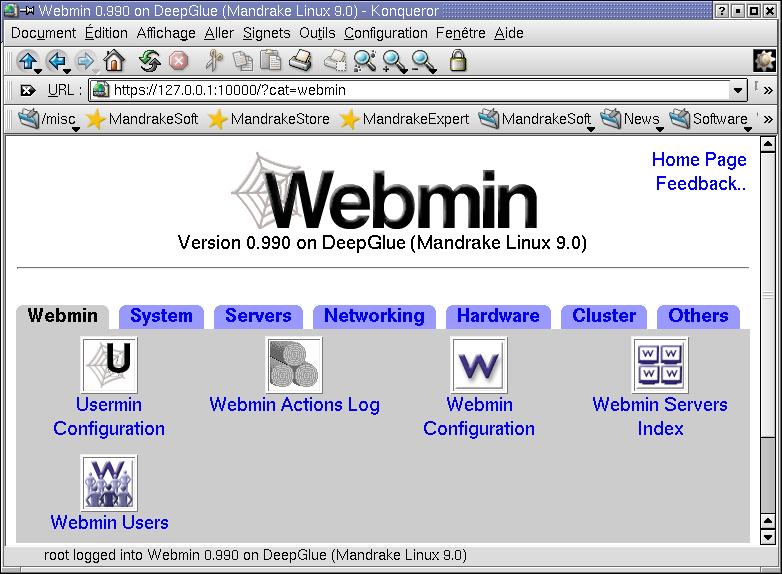
Task: Switch to the Cluster tab
Action: coord(603,316)
